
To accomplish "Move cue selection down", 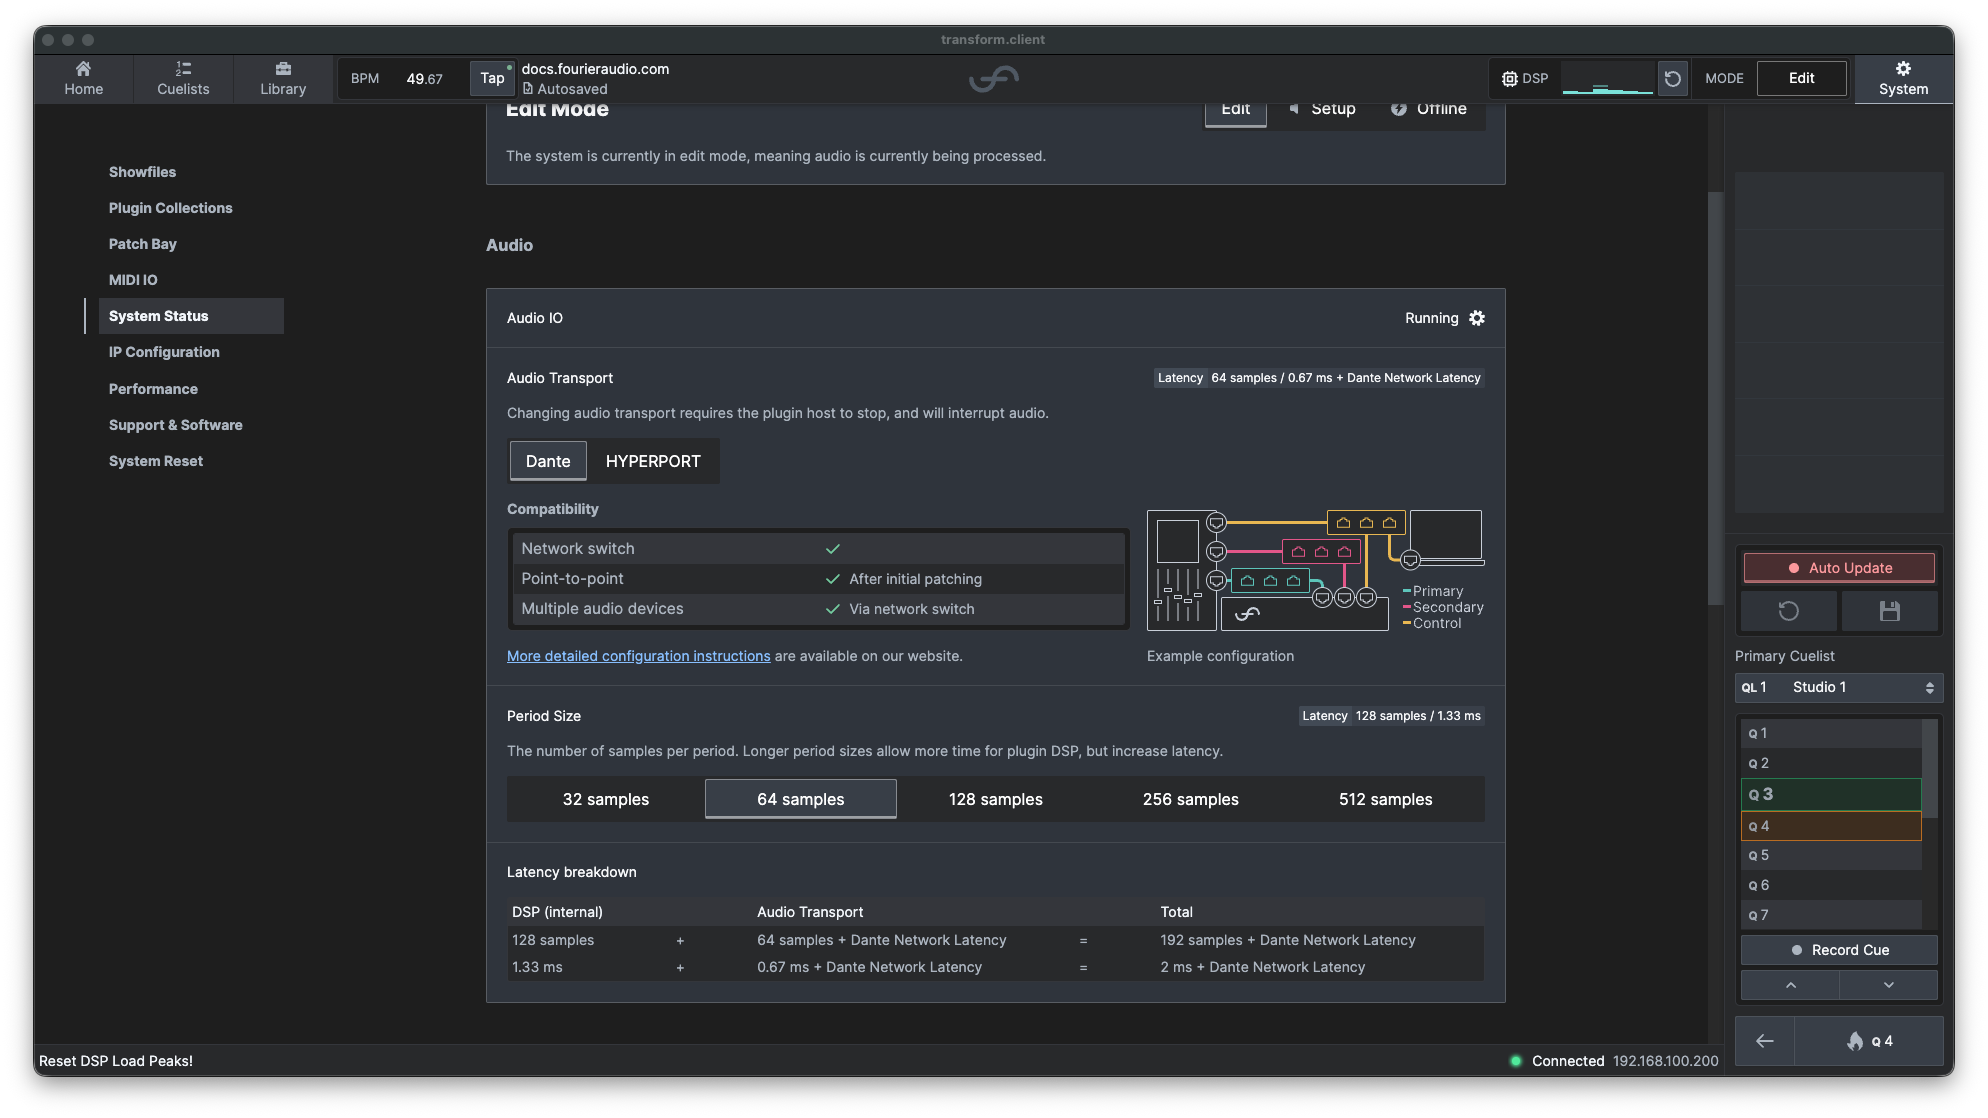I will 1888,985.
